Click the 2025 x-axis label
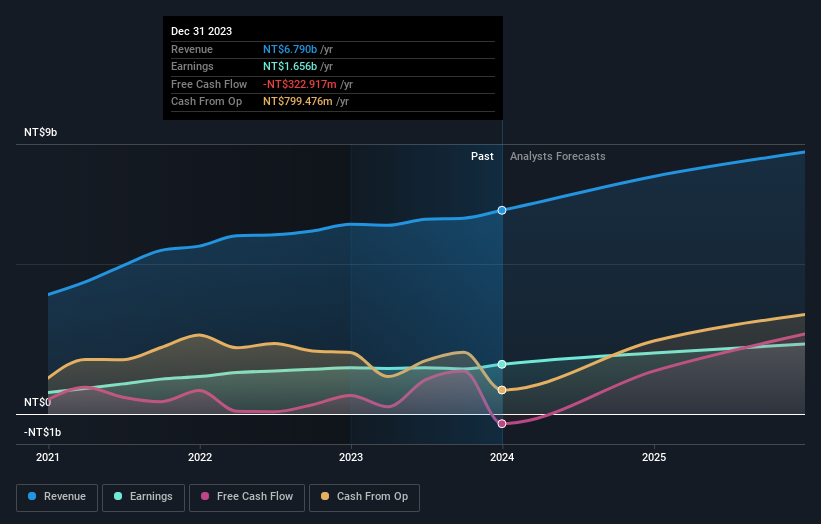Viewport: 821px width, 524px height. (x=654, y=458)
